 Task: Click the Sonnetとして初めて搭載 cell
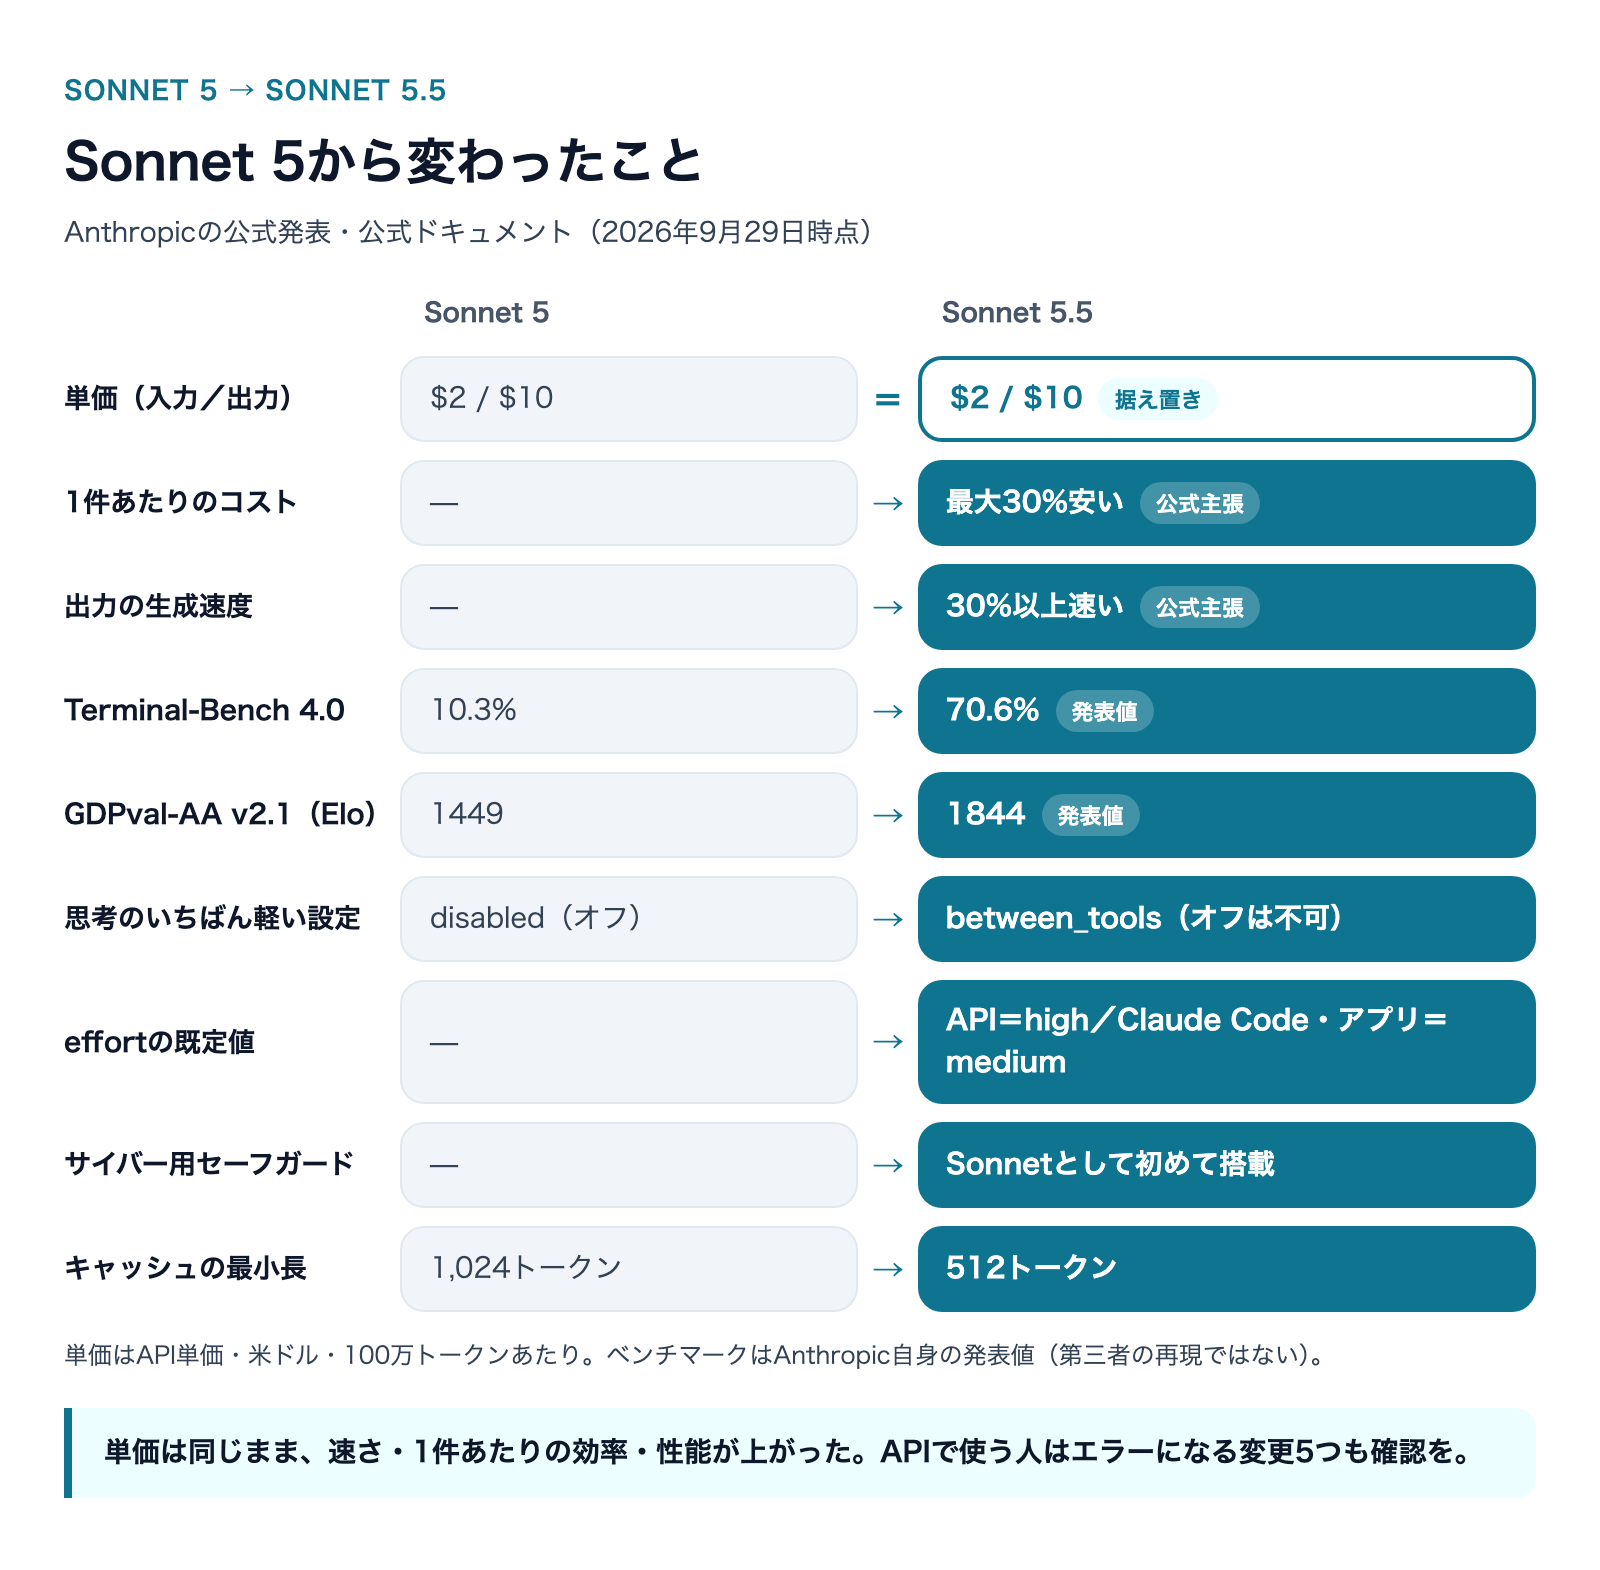1226,1165
